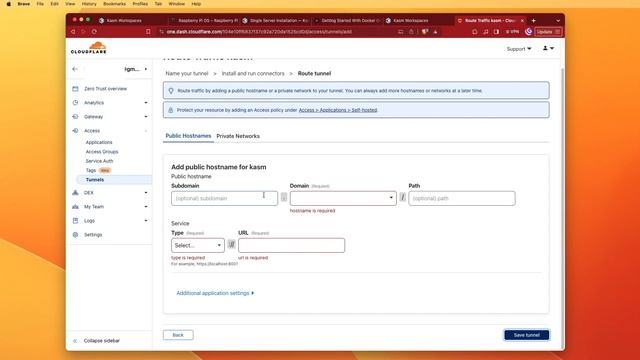
Task: Switch to Getting Started With Docker tab
Action: tap(347, 20)
